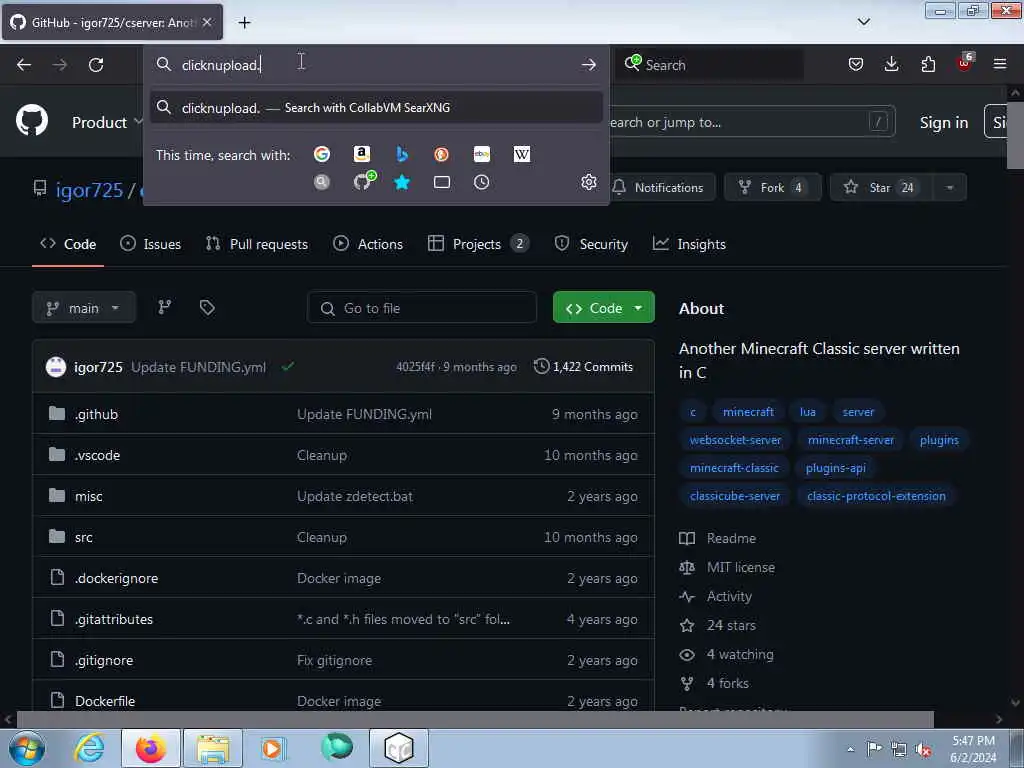Image resolution: width=1024 pixels, height=768 pixels.
Task: Open the Firefox downloads panel
Action: (891, 64)
